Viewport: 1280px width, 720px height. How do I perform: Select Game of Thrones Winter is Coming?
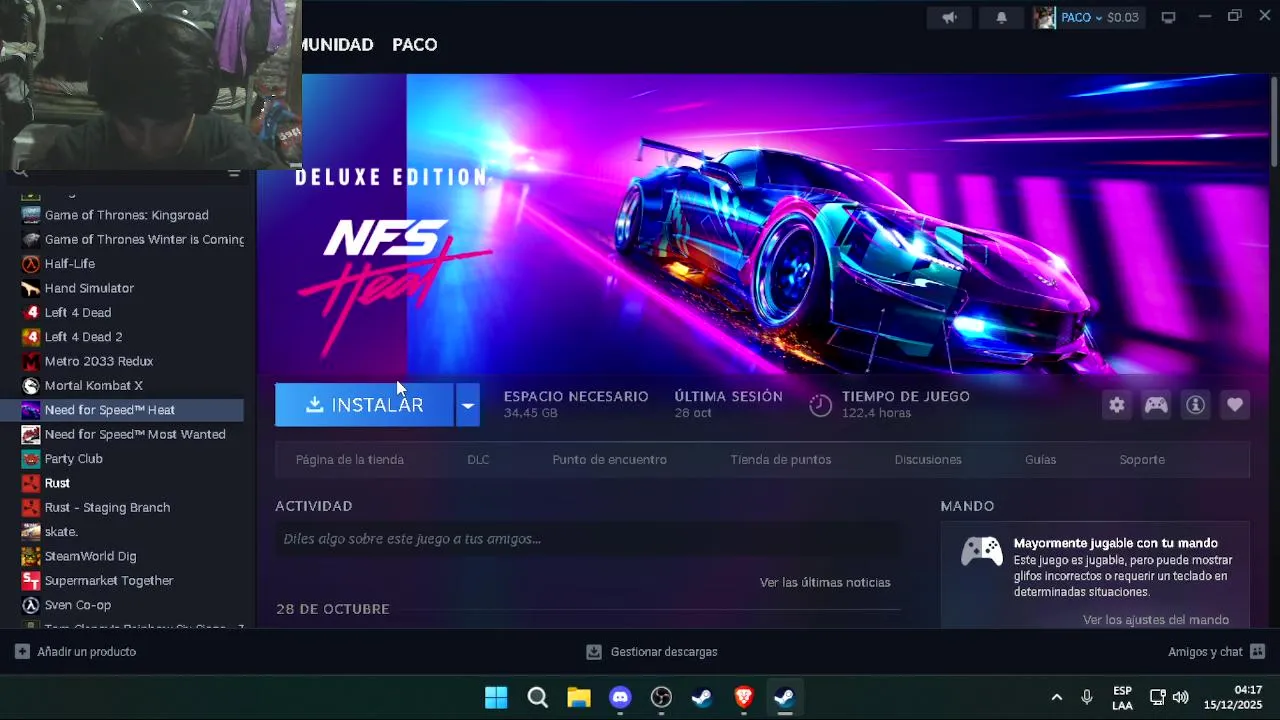tap(132, 240)
